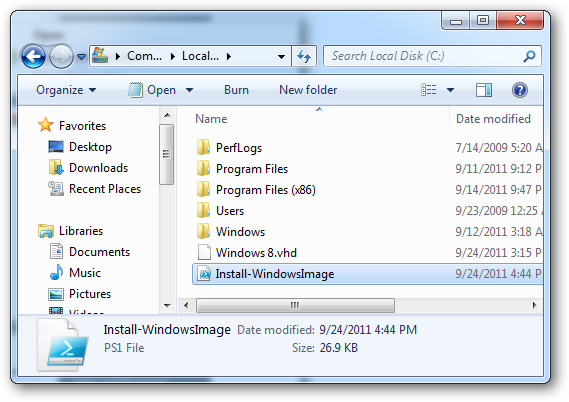The width and height of the screenshot is (569, 402).
Task: Open Downloads in the navigation pane
Action: pos(98,168)
